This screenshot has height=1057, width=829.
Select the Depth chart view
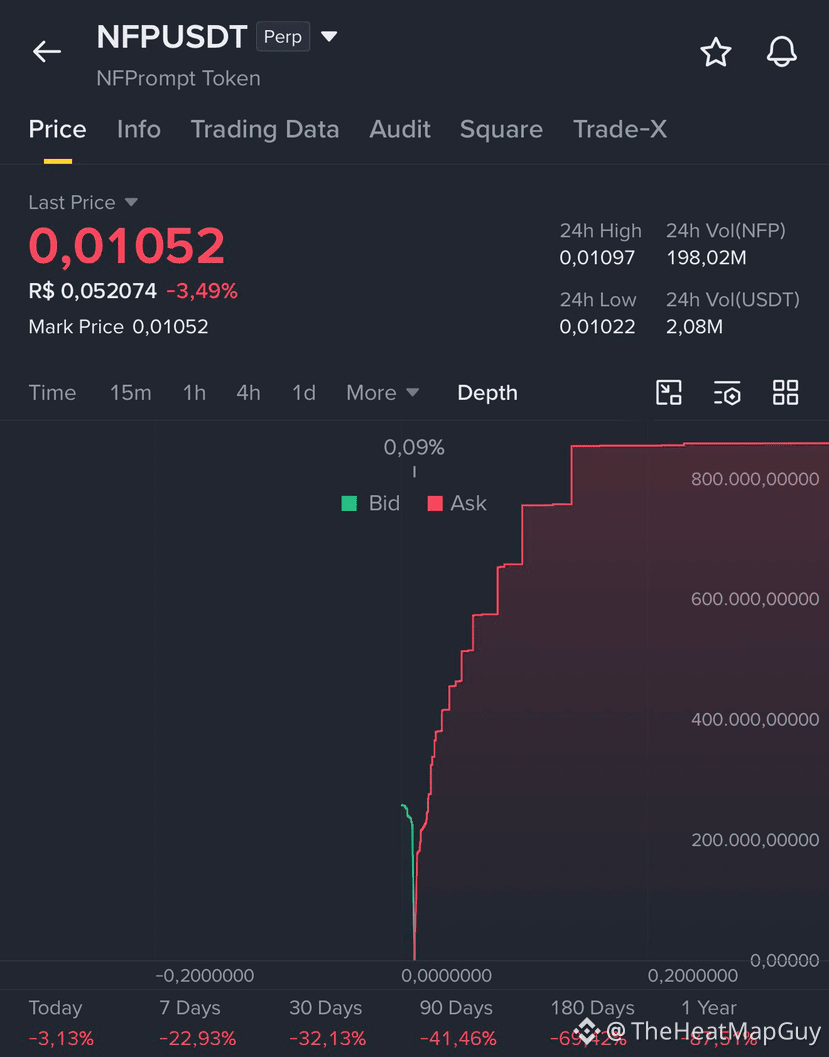[487, 393]
